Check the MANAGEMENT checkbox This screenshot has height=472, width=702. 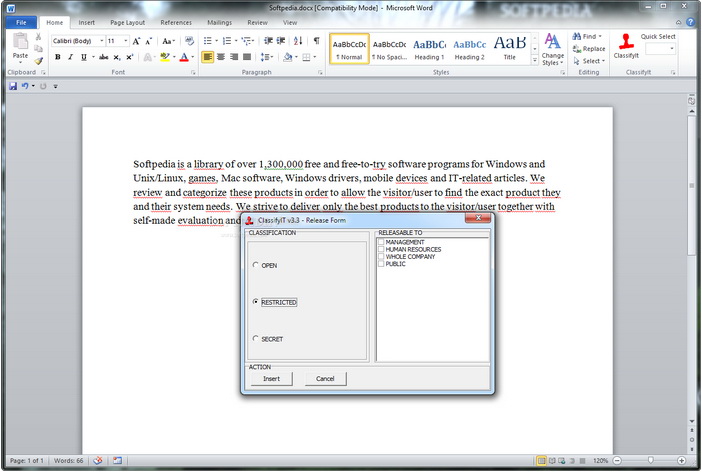click(x=381, y=242)
